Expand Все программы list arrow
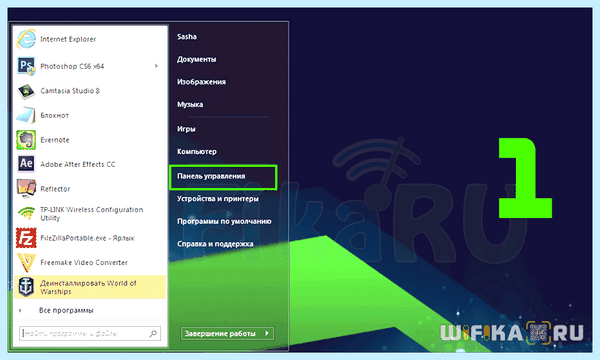This screenshot has height=360, width=600. coord(20,310)
